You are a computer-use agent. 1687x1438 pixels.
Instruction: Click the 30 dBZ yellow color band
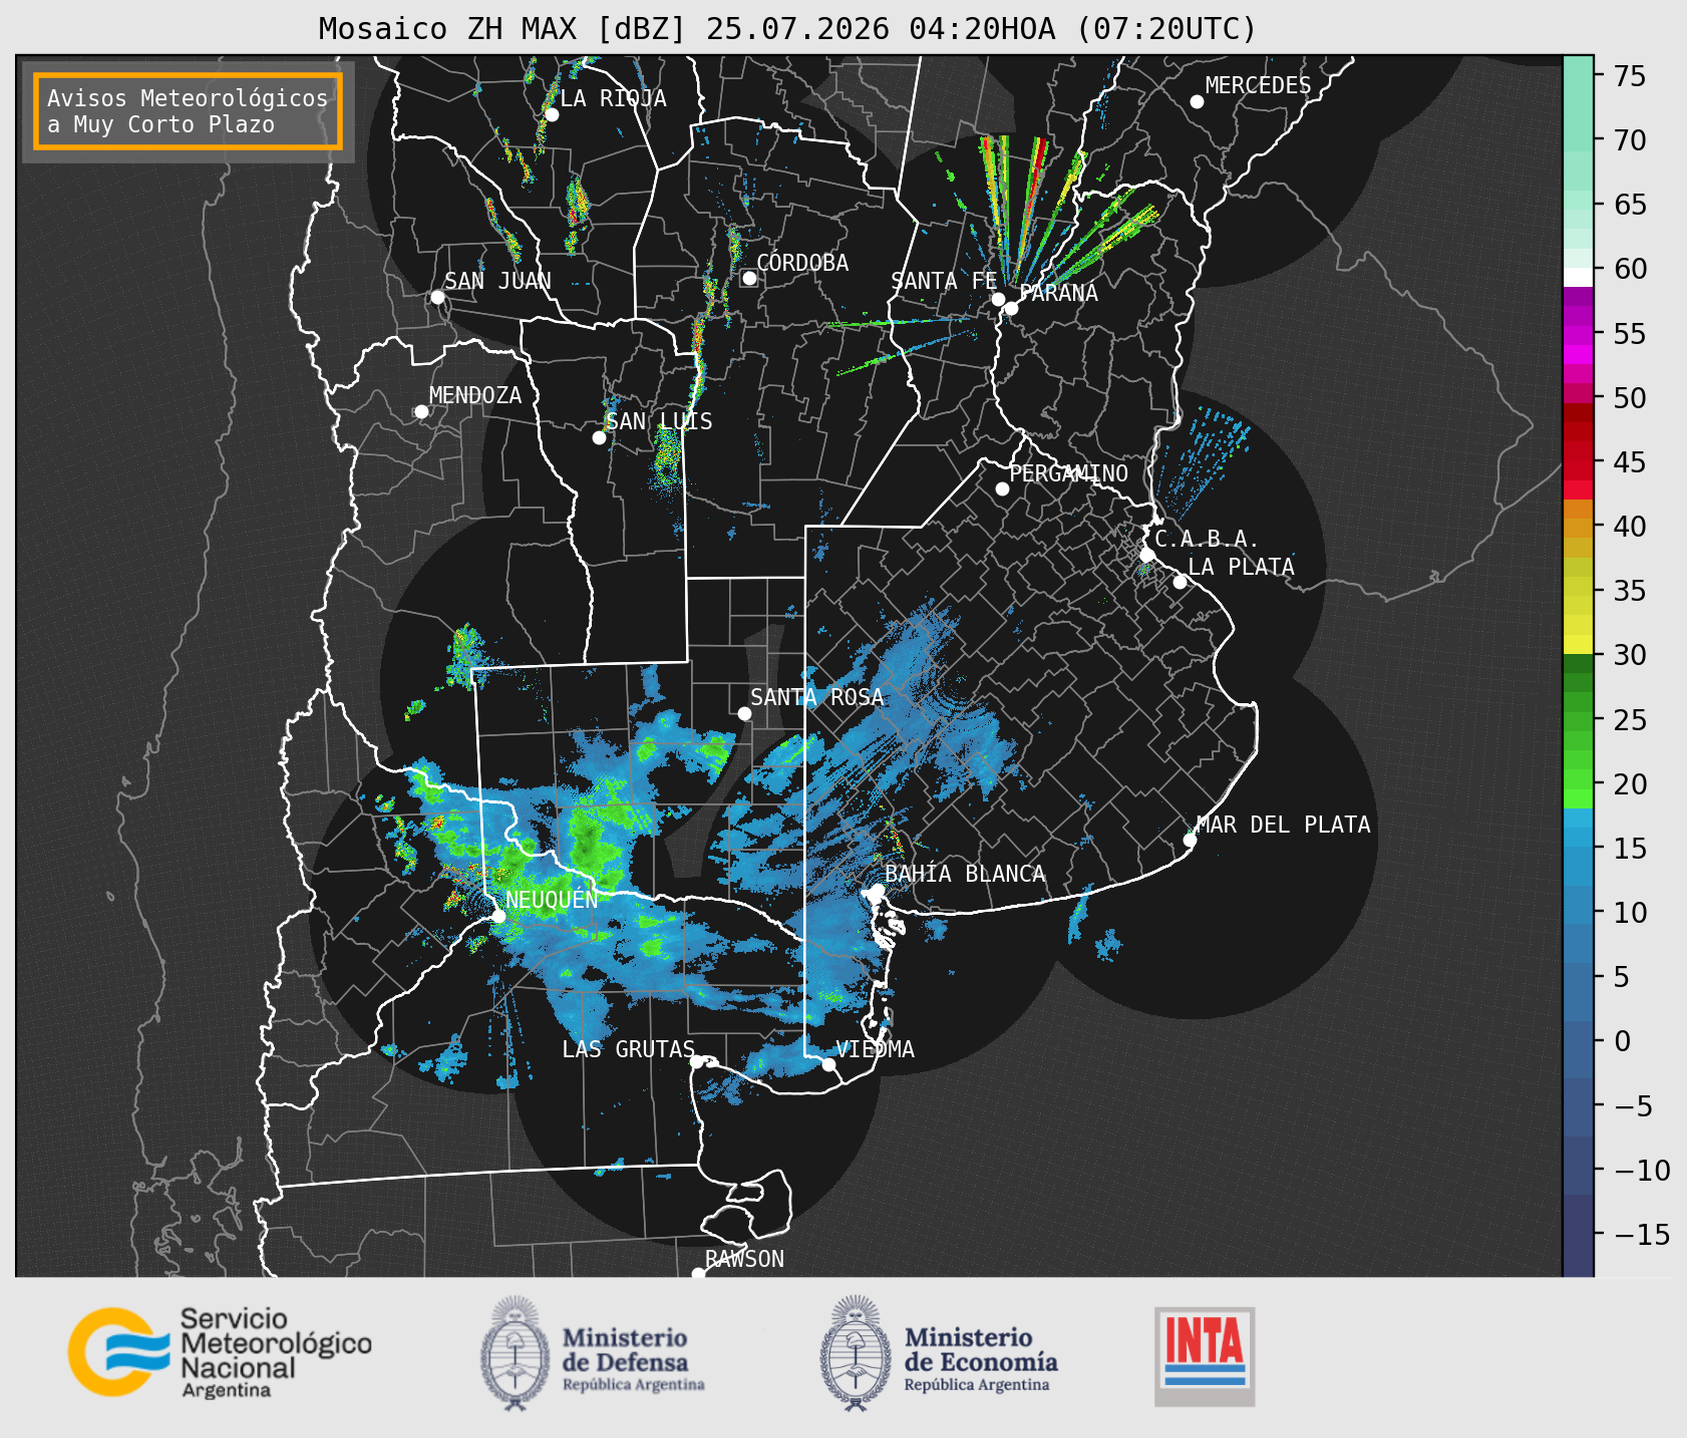tap(1578, 645)
